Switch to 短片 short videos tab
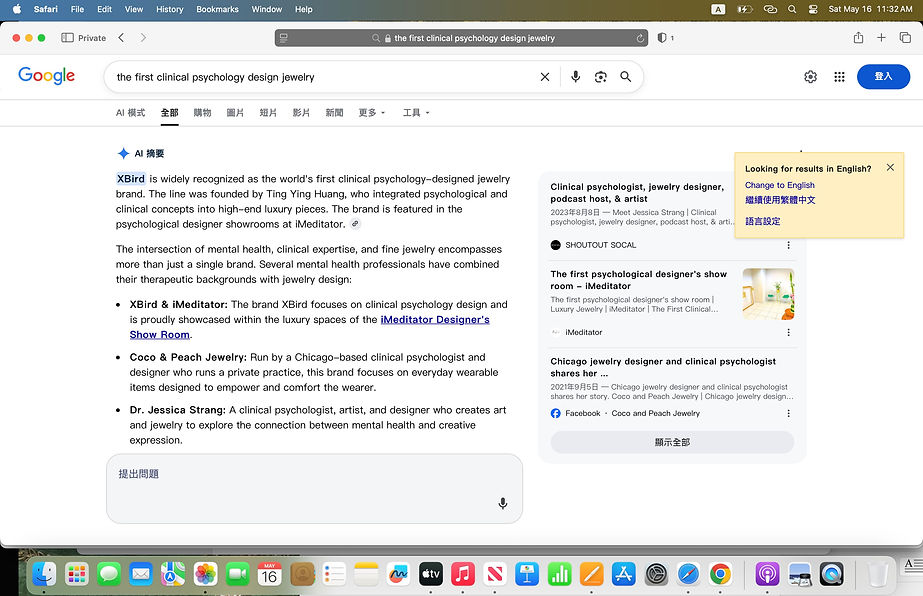This screenshot has width=923, height=596. pyautogui.click(x=268, y=112)
